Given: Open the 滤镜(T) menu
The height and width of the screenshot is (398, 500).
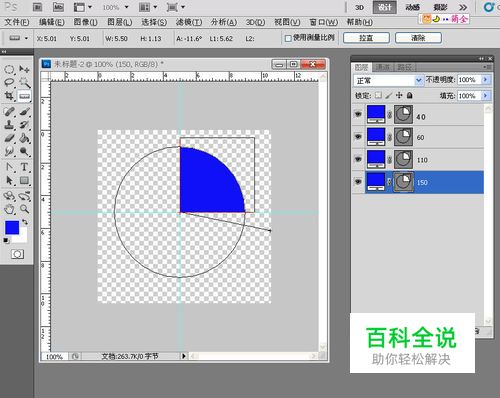Looking at the screenshot, I should pos(189,22).
